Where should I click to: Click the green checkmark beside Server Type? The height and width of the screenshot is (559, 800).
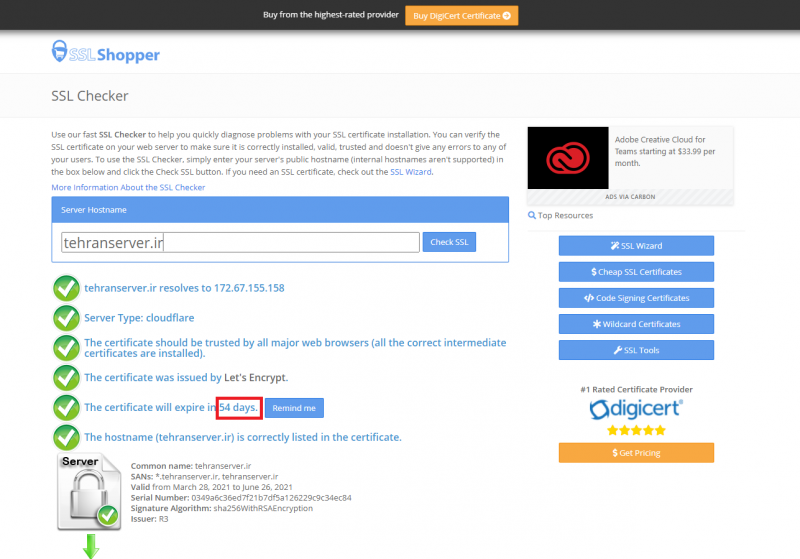[66, 318]
